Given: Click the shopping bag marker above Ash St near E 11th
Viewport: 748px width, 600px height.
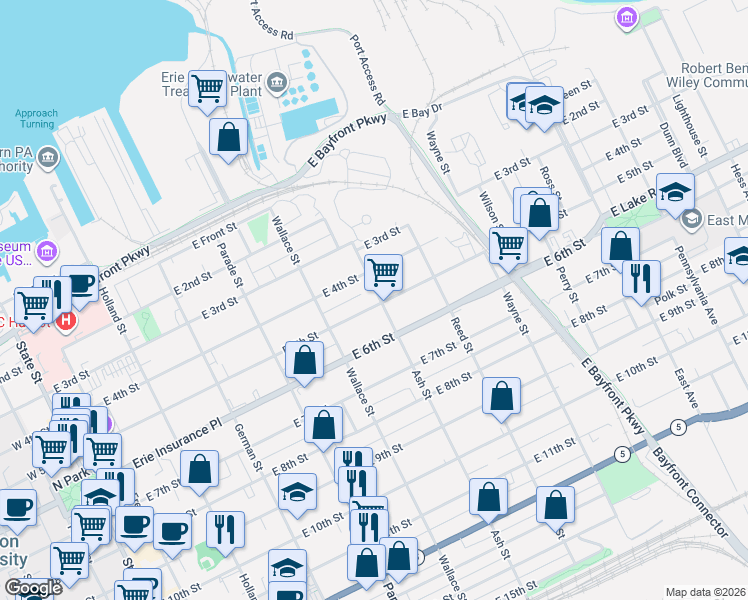Looking at the screenshot, I should (x=488, y=498).
